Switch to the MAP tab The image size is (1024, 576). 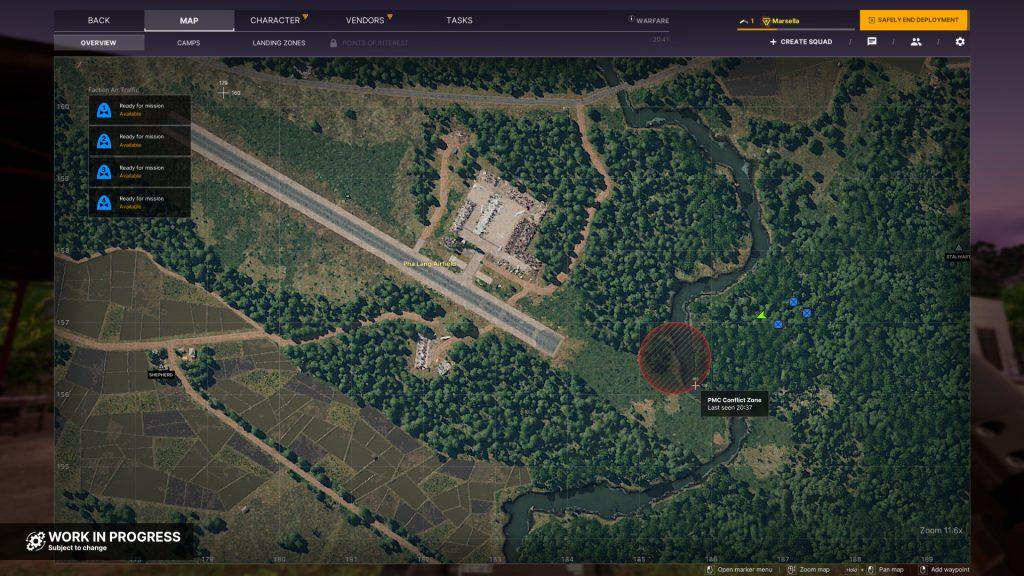(x=188, y=19)
